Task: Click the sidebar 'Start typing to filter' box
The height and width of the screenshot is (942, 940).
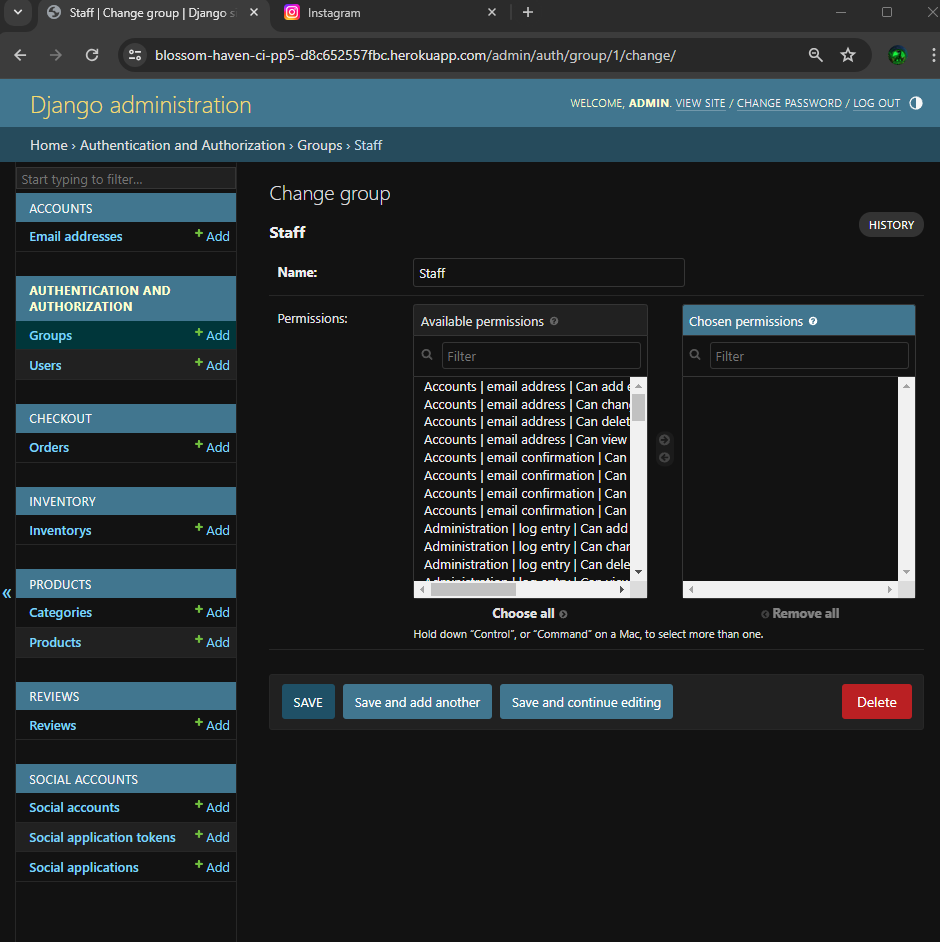Action: click(126, 179)
